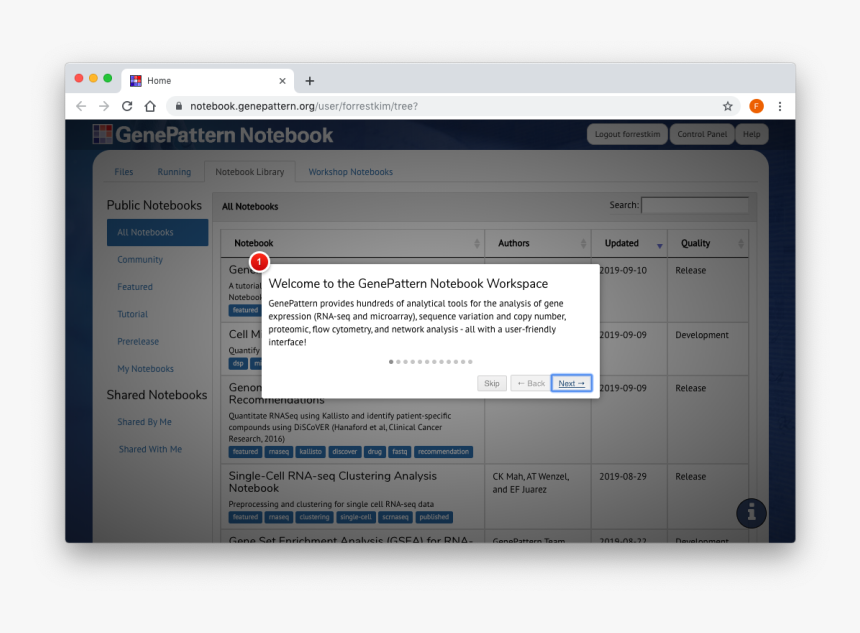This screenshot has height=633, width=860.
Task: Open Single-Cell RNA-seq Clustering Analysis Notebook
Action: click(x=332, y=482)
